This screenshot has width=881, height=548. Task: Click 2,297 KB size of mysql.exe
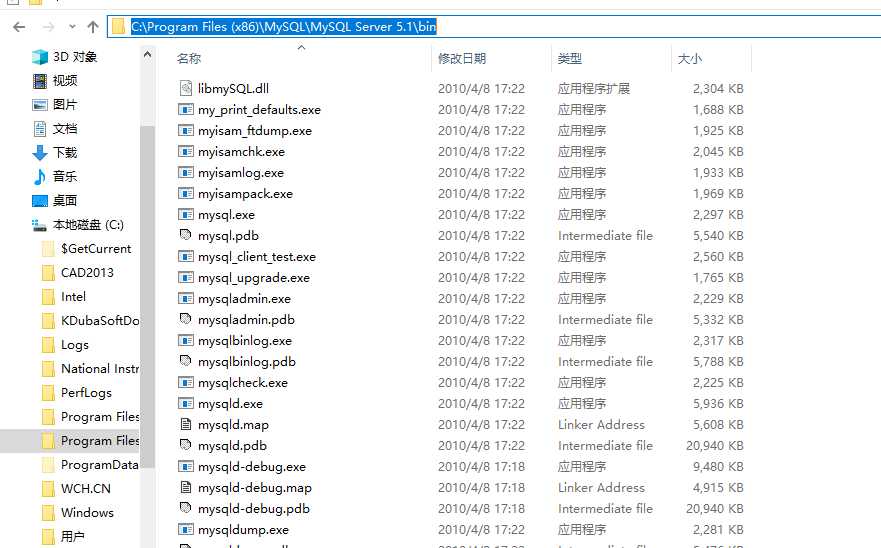[x=718, y=215]
